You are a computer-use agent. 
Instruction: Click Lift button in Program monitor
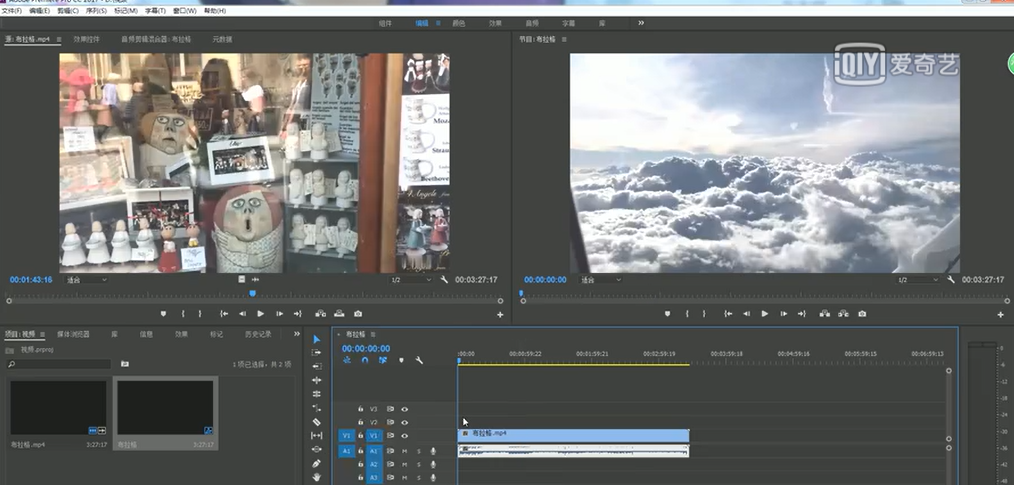tap(825, 314)
